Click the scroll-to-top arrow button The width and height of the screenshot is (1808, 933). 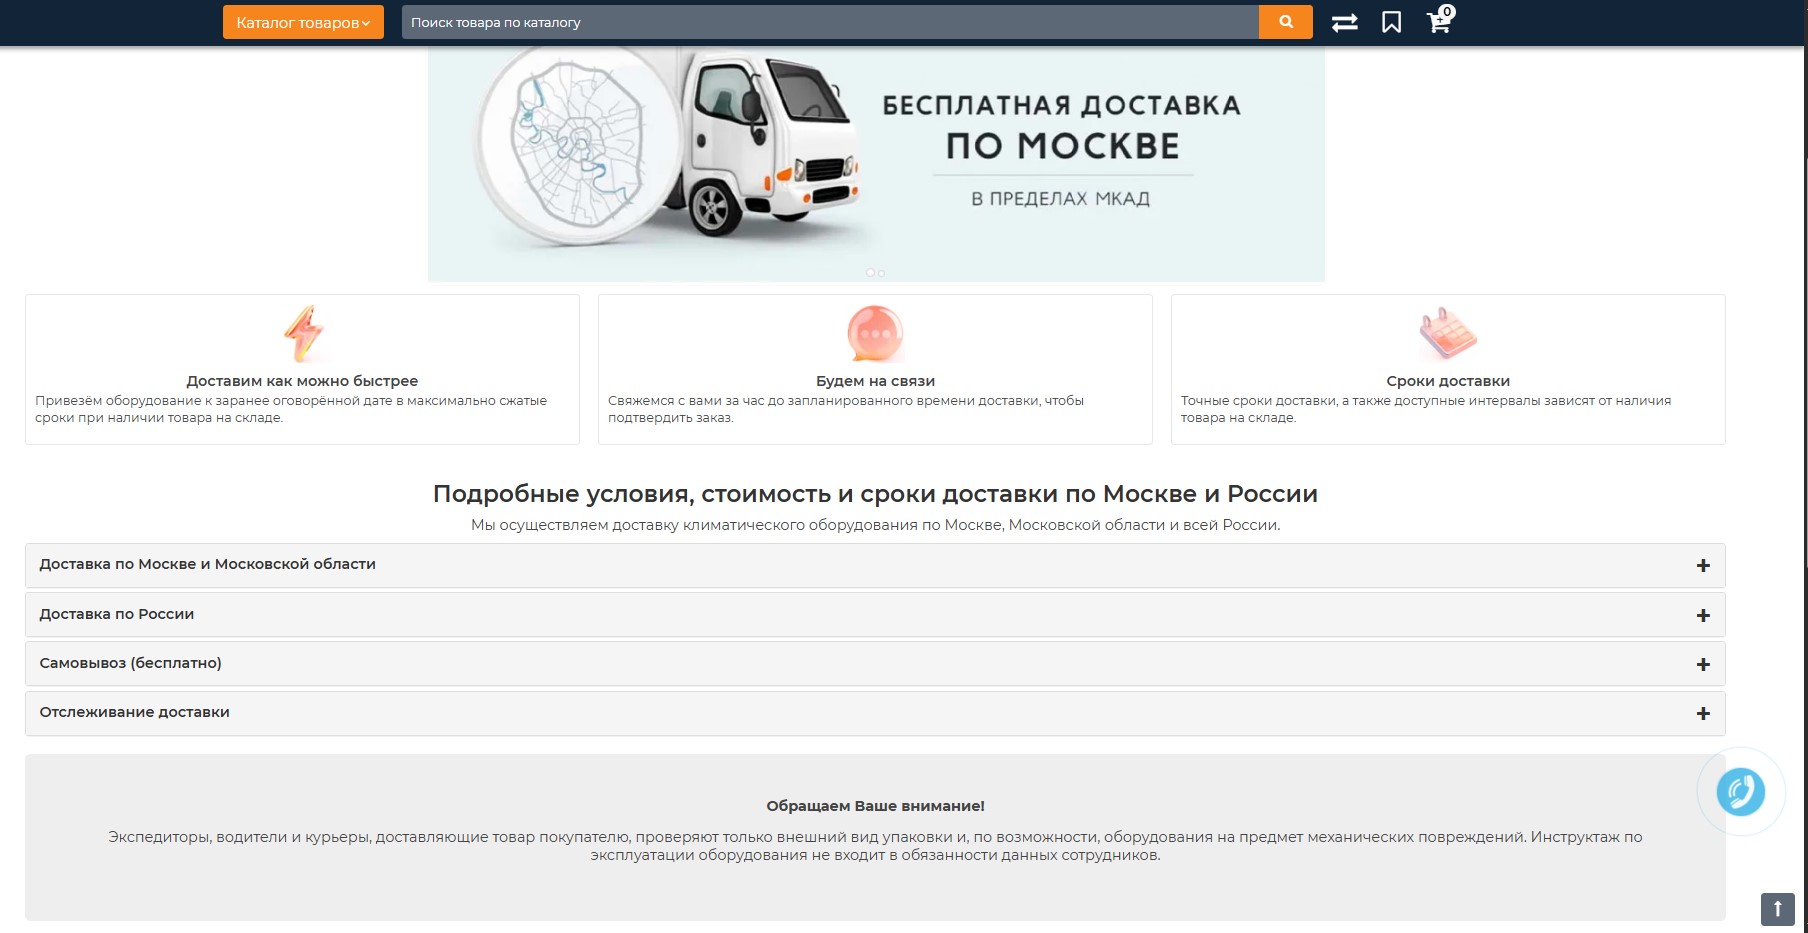click(x=1777, y=909)
